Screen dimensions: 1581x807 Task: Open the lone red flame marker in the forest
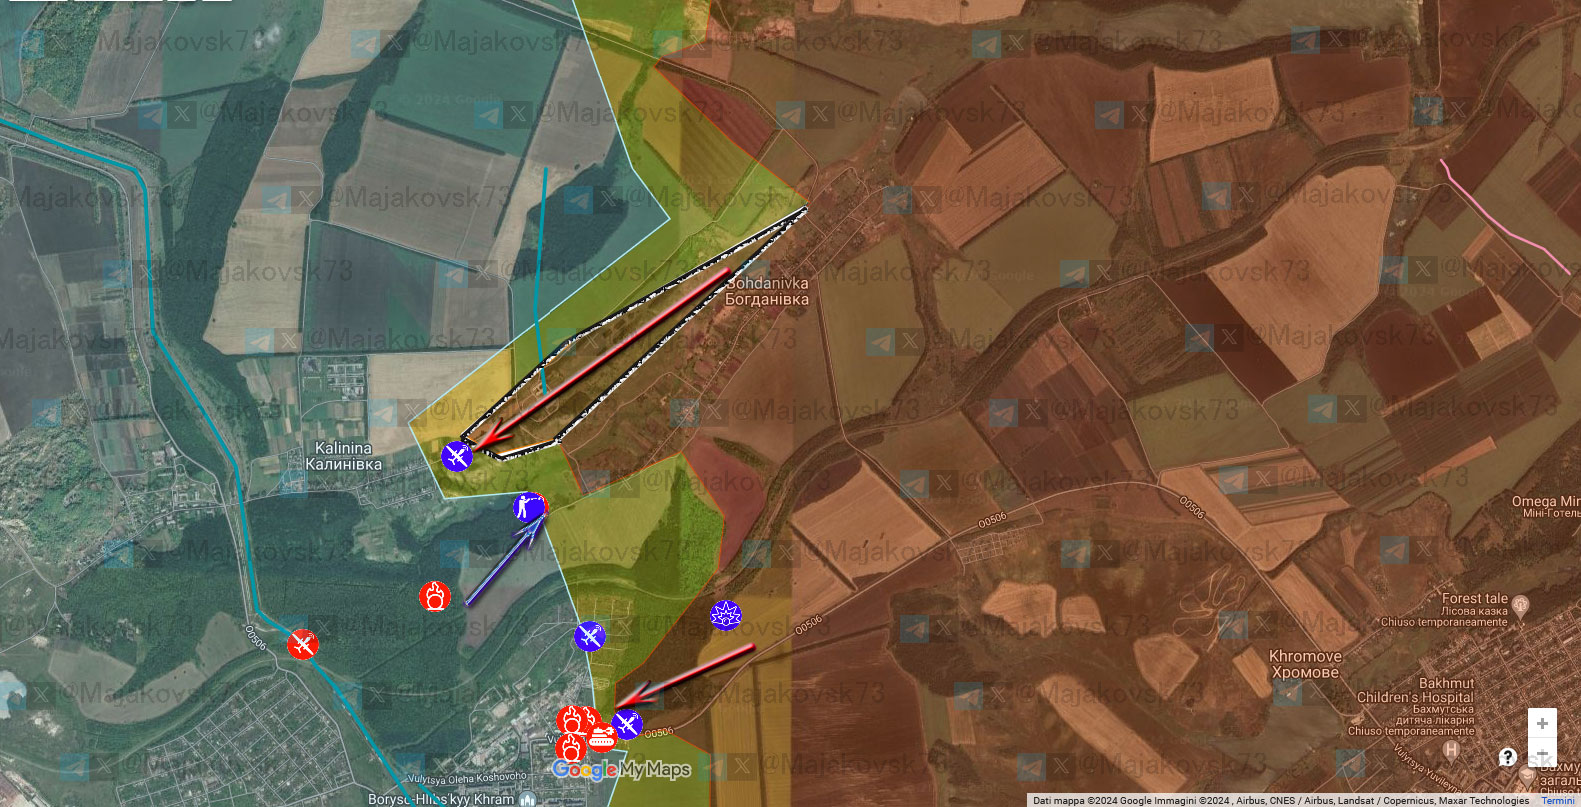pyautogui.click(x=435, y=597)
